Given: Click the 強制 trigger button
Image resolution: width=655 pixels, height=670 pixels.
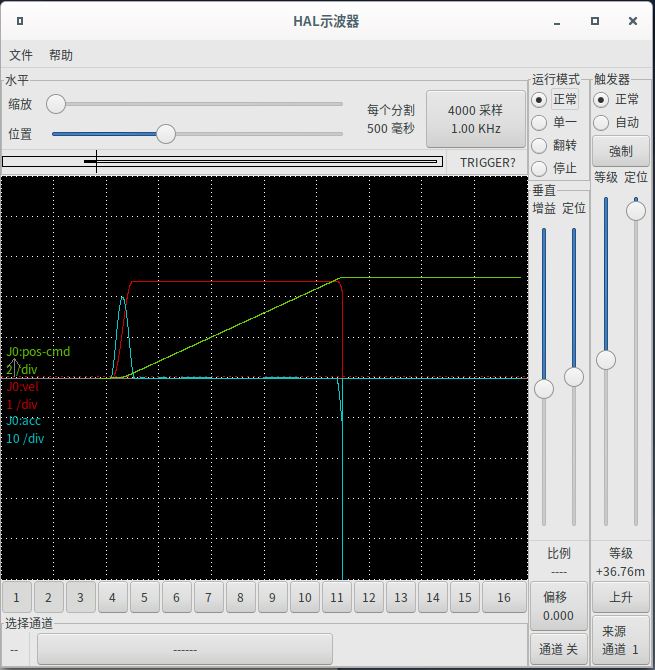Looking at the screenshot, I should pyautogui.click(x=621, y=151).
